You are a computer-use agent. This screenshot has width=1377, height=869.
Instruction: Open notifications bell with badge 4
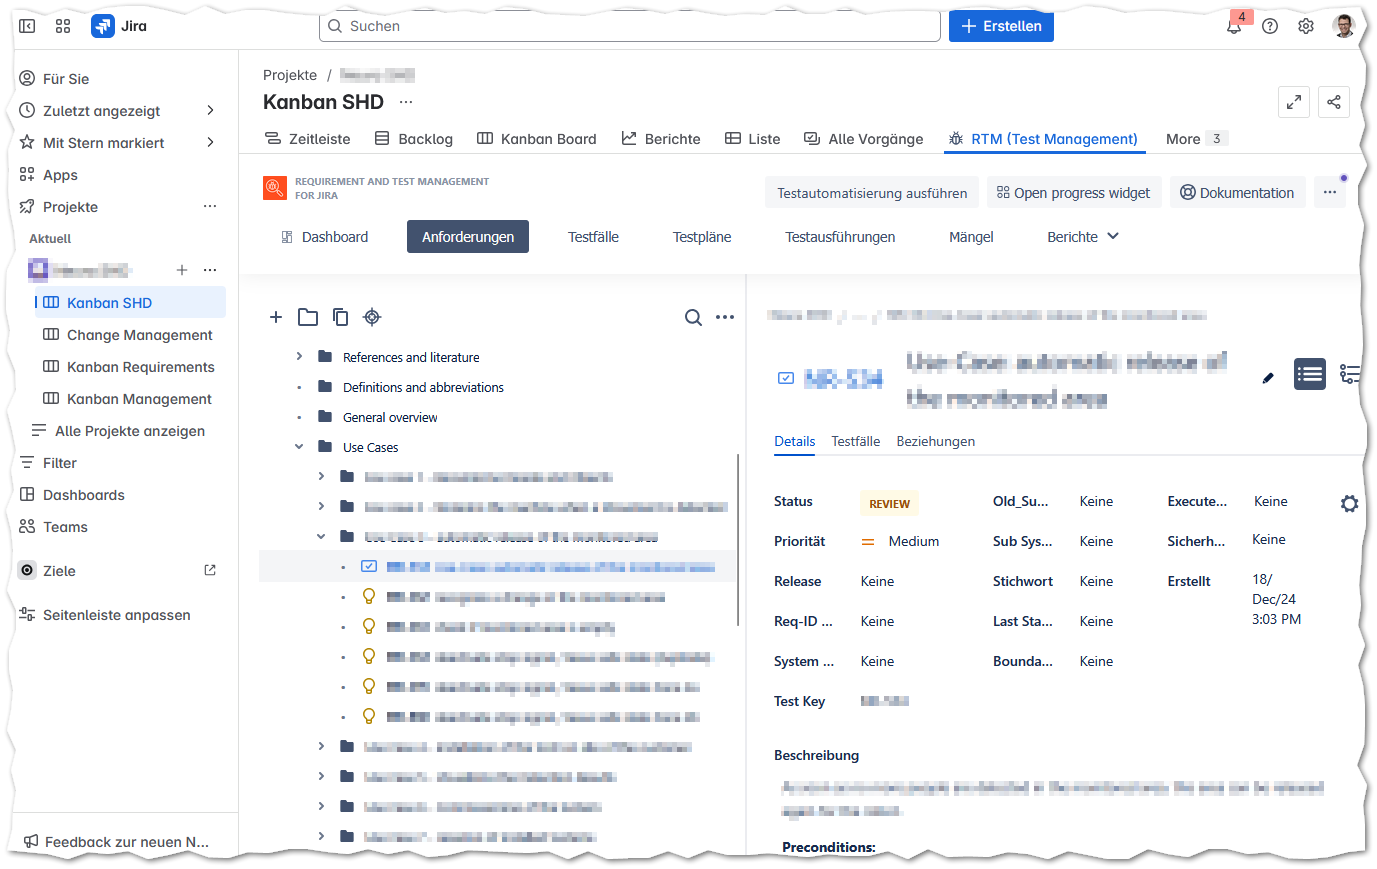point(1234,26)
